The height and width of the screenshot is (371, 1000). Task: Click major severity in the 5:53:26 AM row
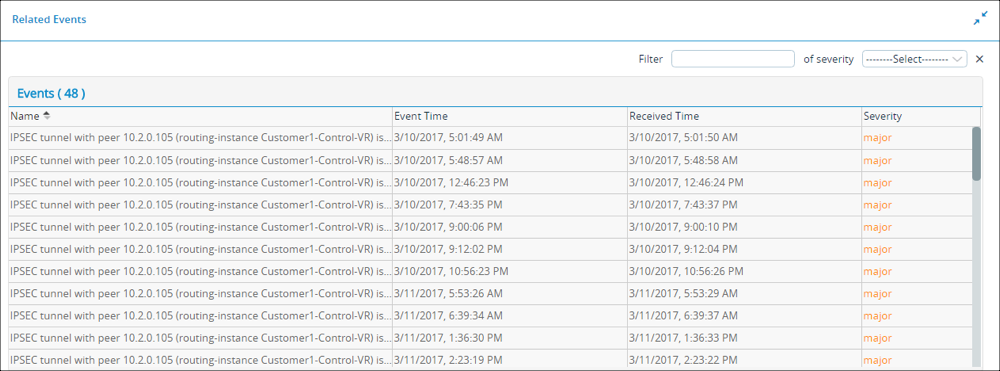pos(878,294)
